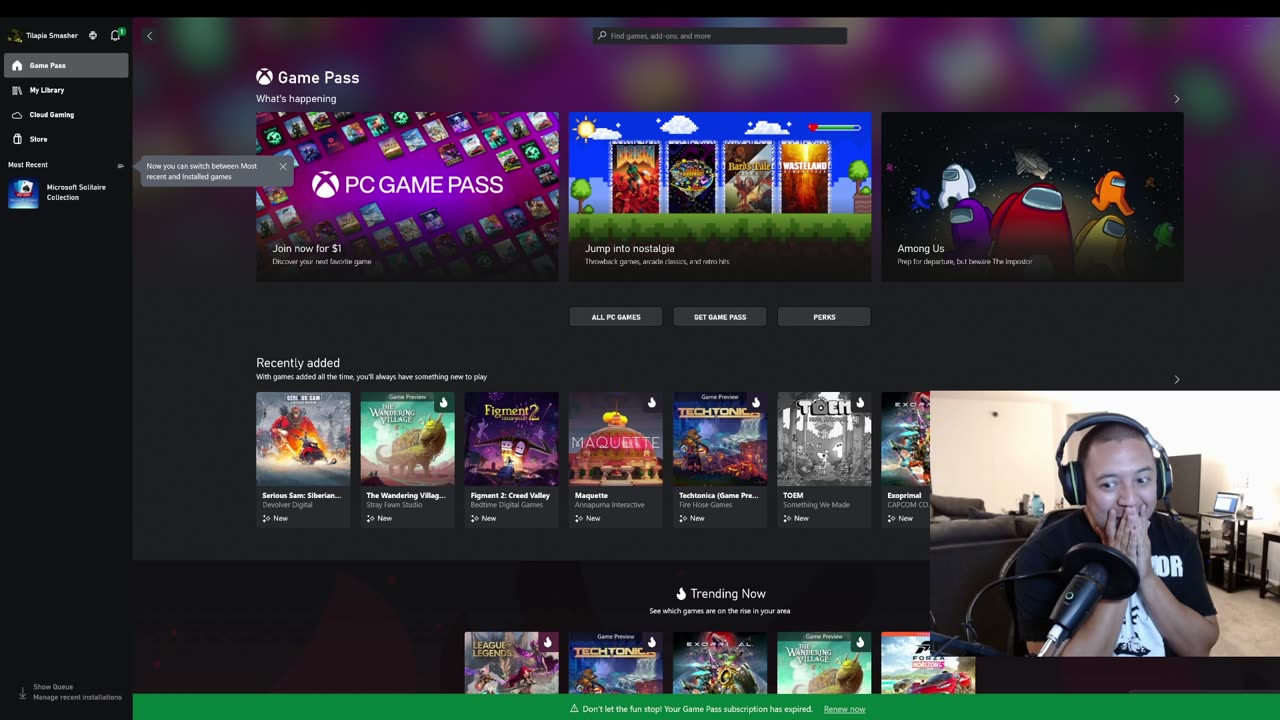Click Stray Fawn Studio publisher text

pyautogui.click(x=394, y=505)
